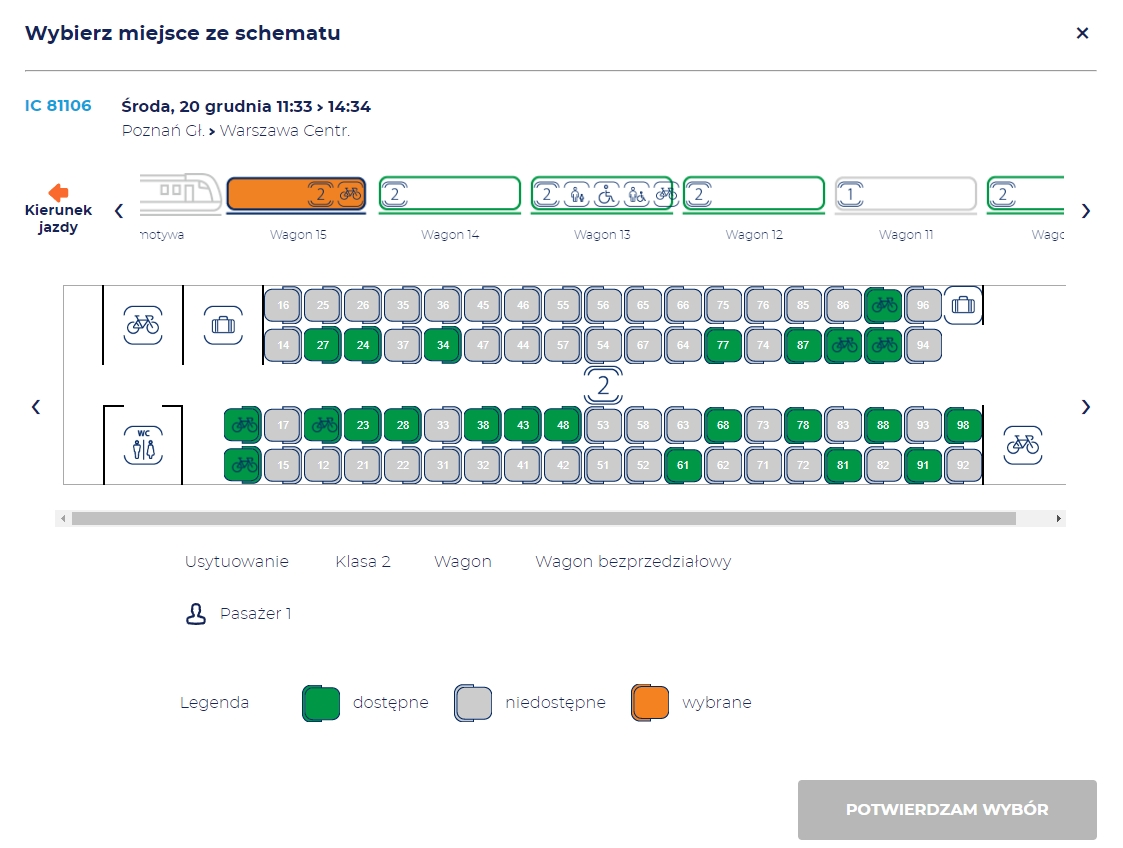
Task: Switch to Wagon 12
Action: click(753, 194)
